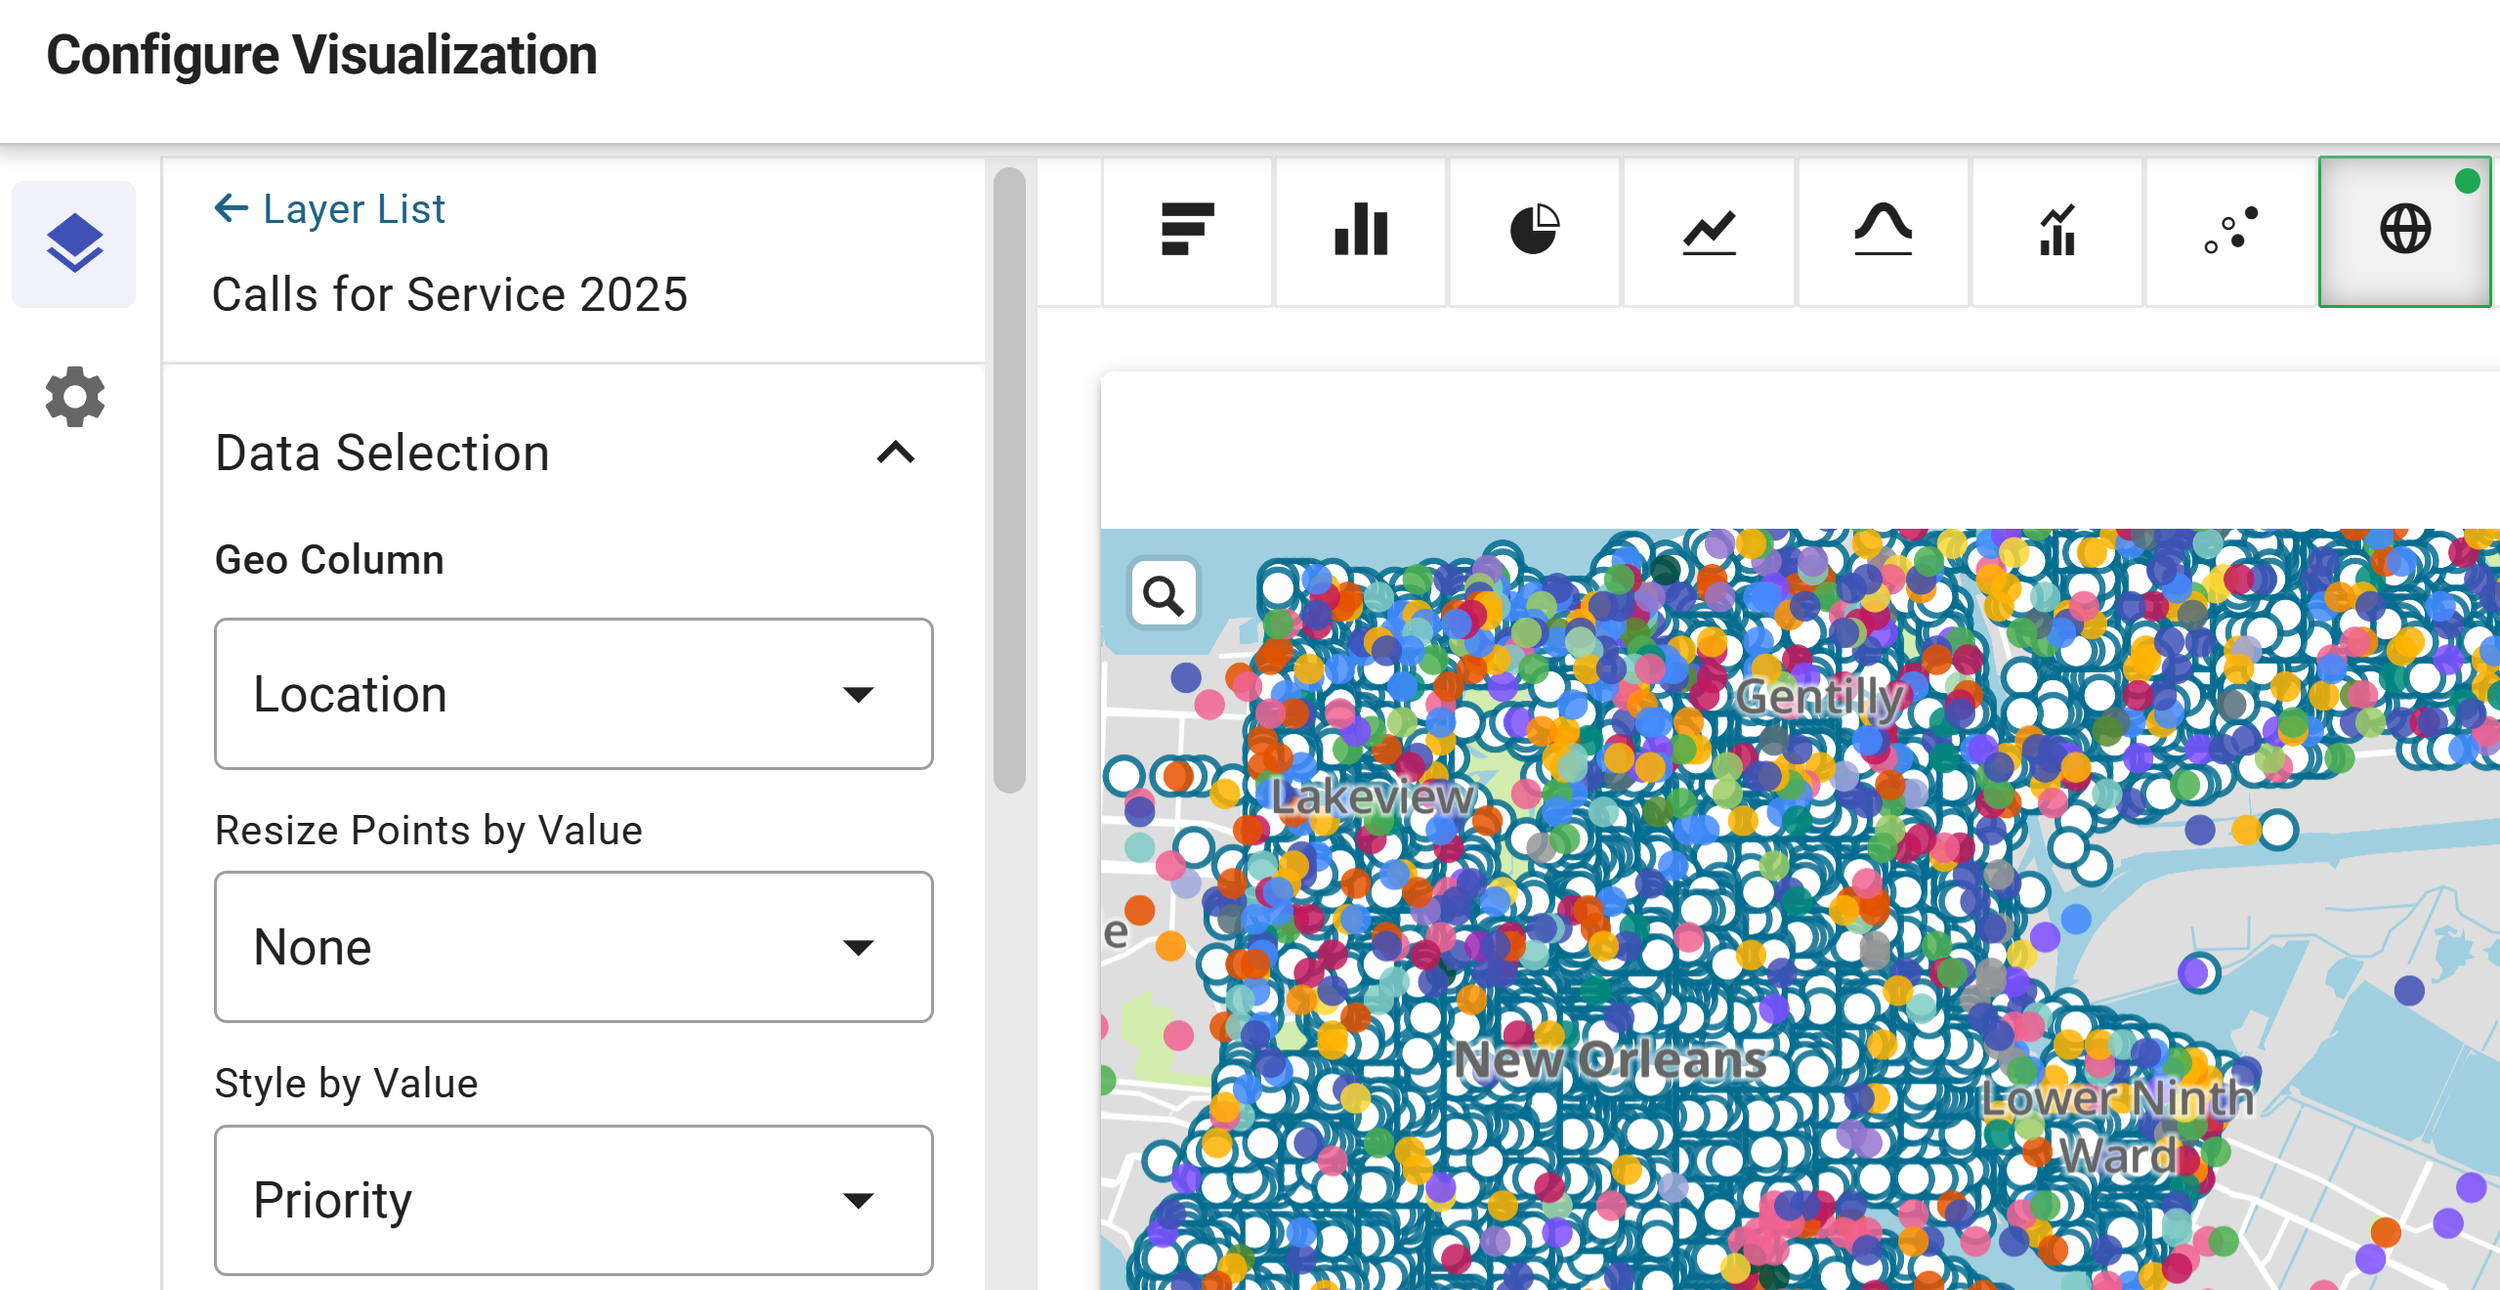Collapse the Data Selection section
2500x1290 pixels.
[x=895, y=453]
